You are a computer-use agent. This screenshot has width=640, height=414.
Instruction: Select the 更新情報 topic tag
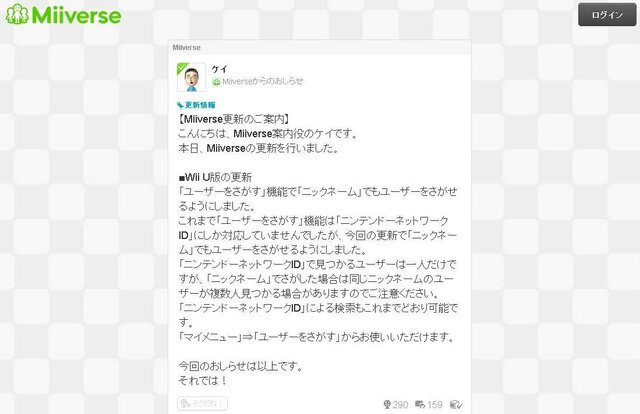[200, 105]
